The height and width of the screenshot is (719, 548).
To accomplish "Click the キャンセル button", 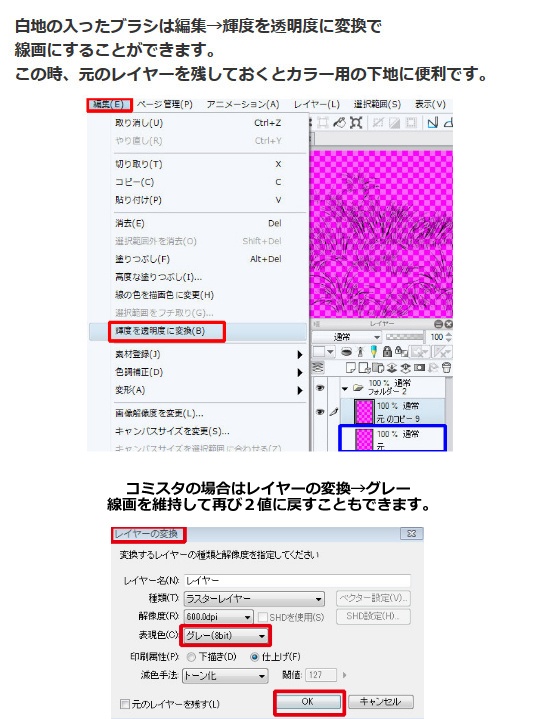I will pyautogui.click(x=381, y=702).
